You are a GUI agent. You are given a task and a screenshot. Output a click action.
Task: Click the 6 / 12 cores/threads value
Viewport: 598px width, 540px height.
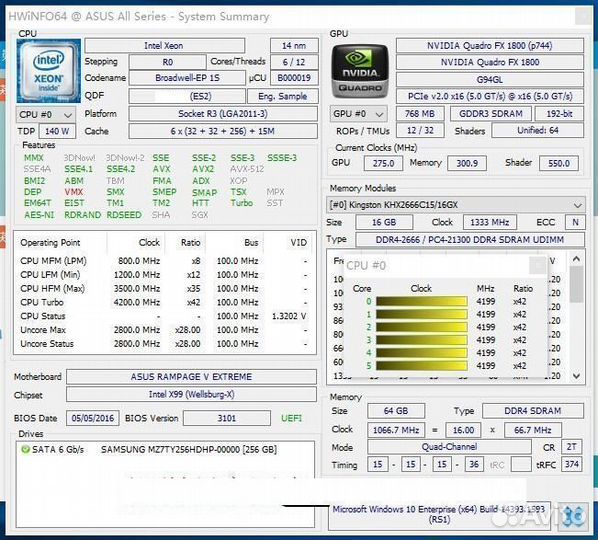pyautogui.click(x=294, y=62)
